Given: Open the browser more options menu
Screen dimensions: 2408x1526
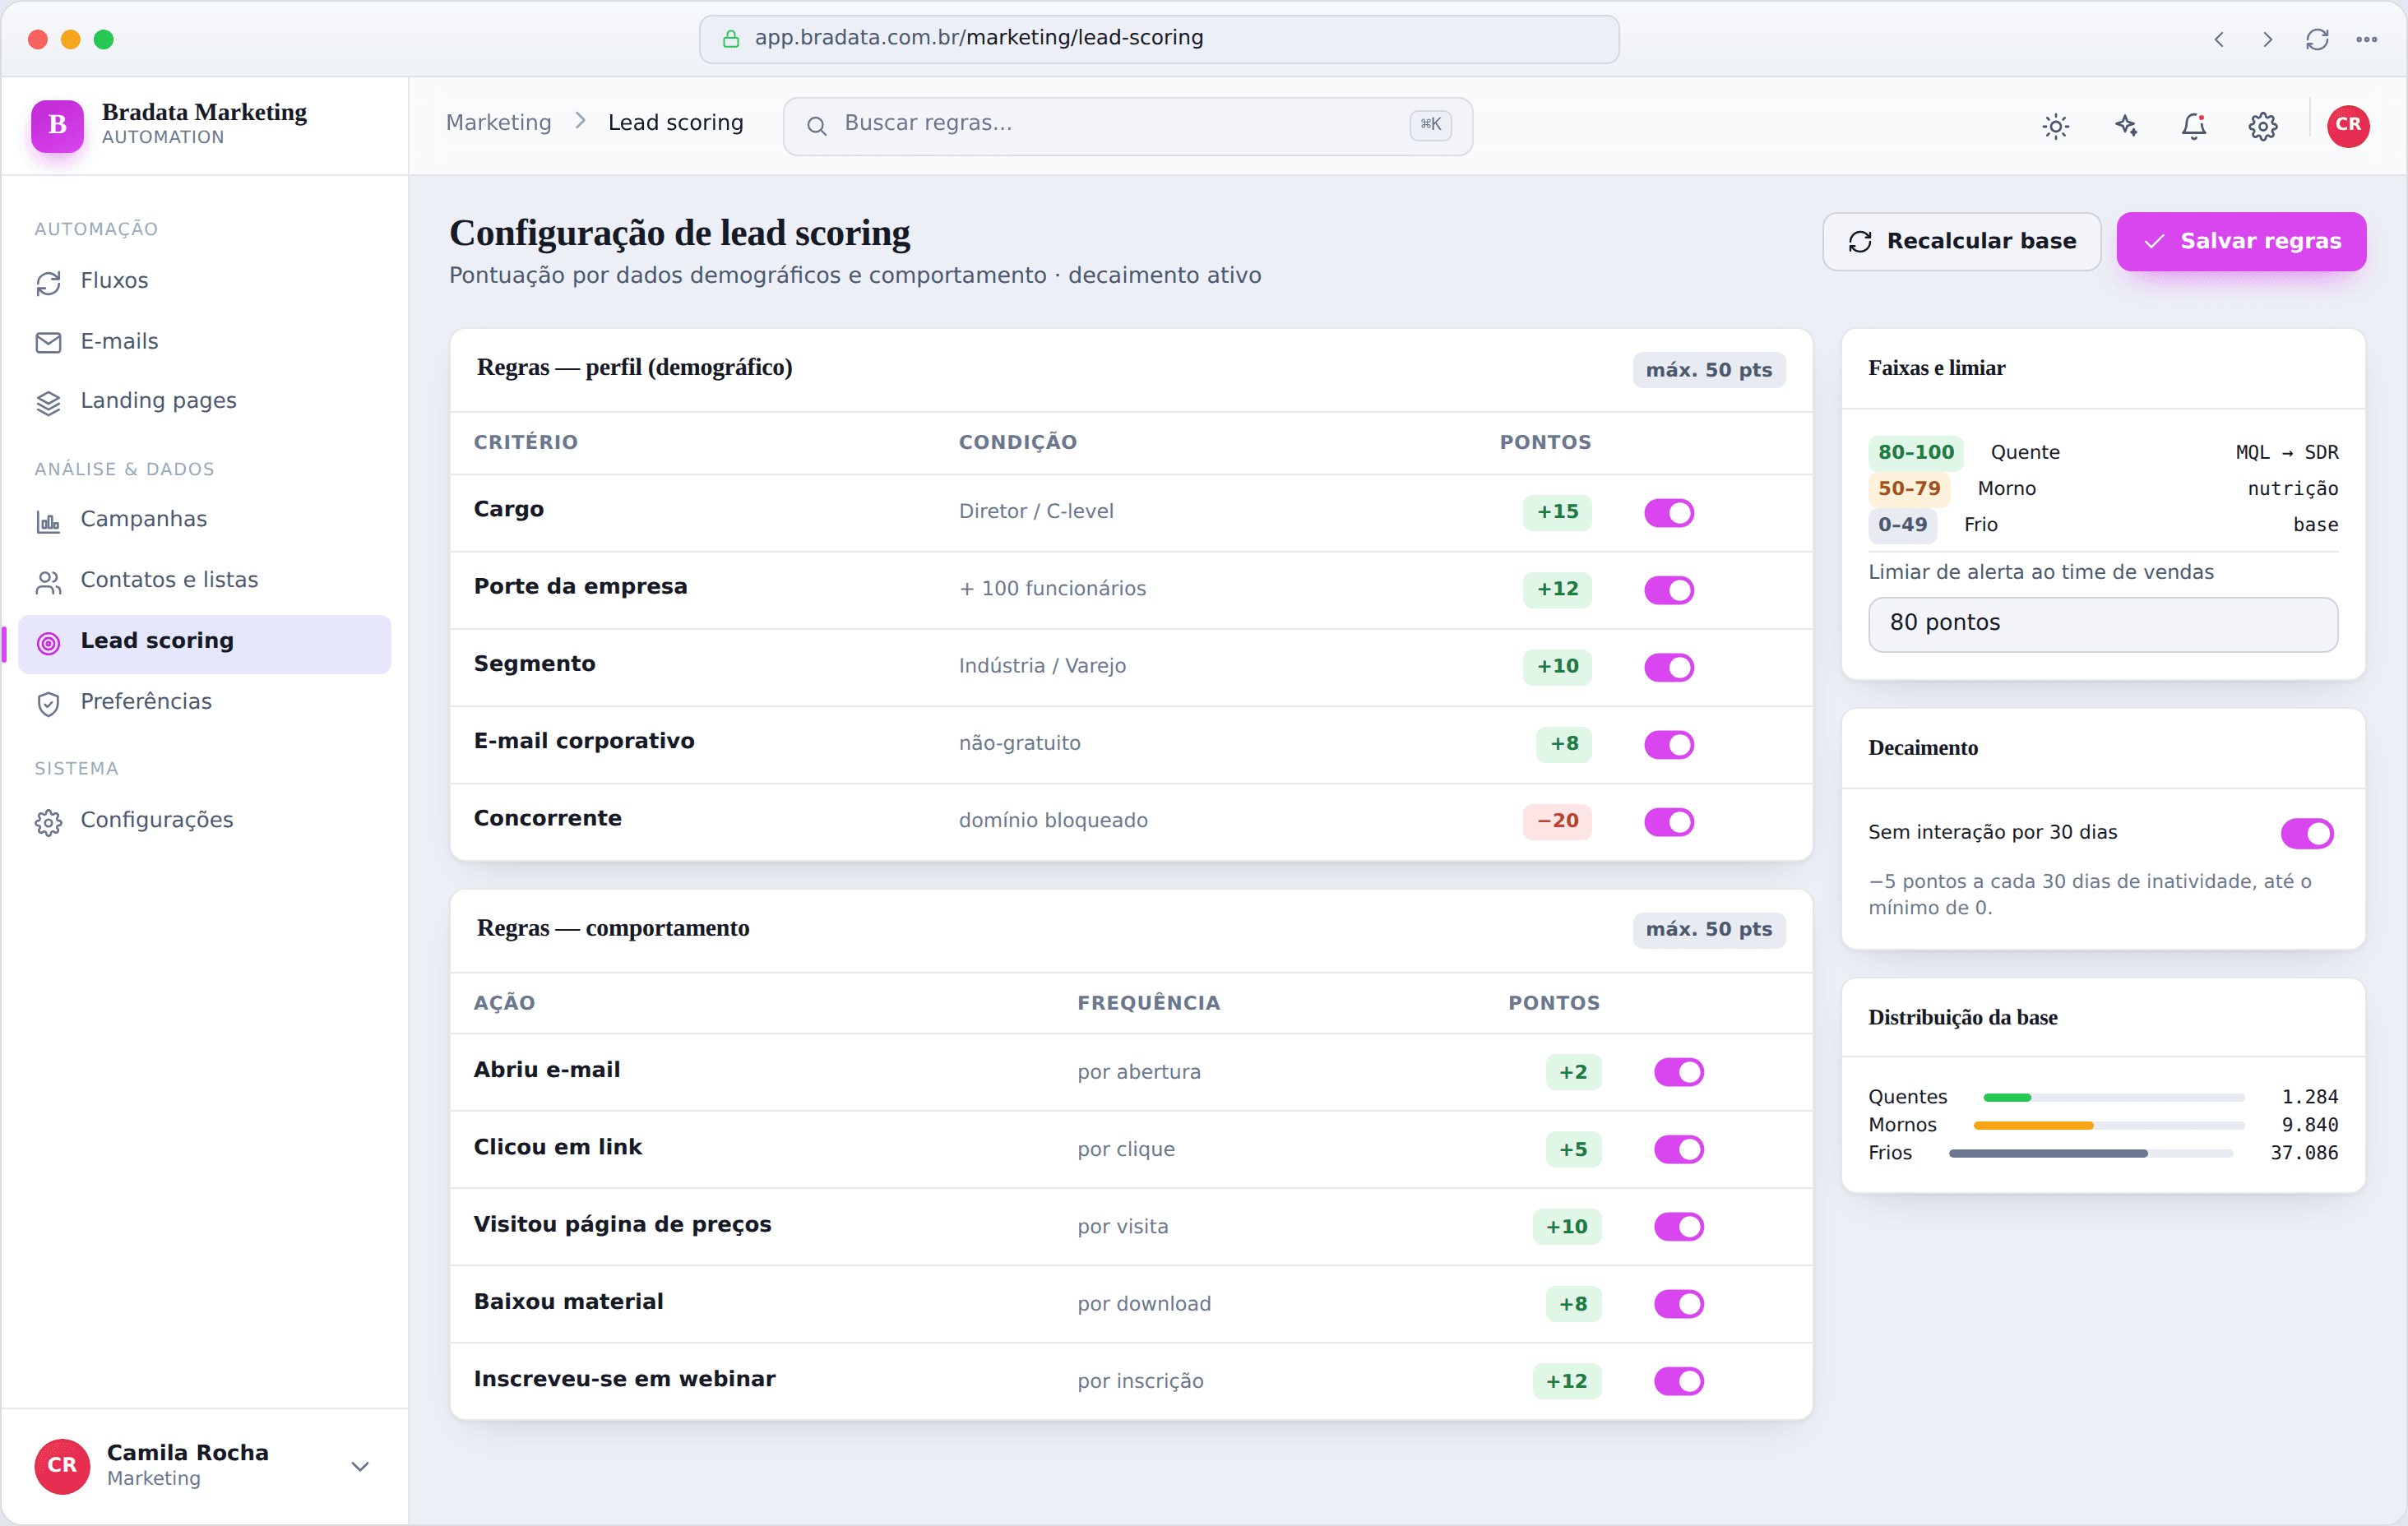Looking at the screenshot, I should coord(2366,39).
